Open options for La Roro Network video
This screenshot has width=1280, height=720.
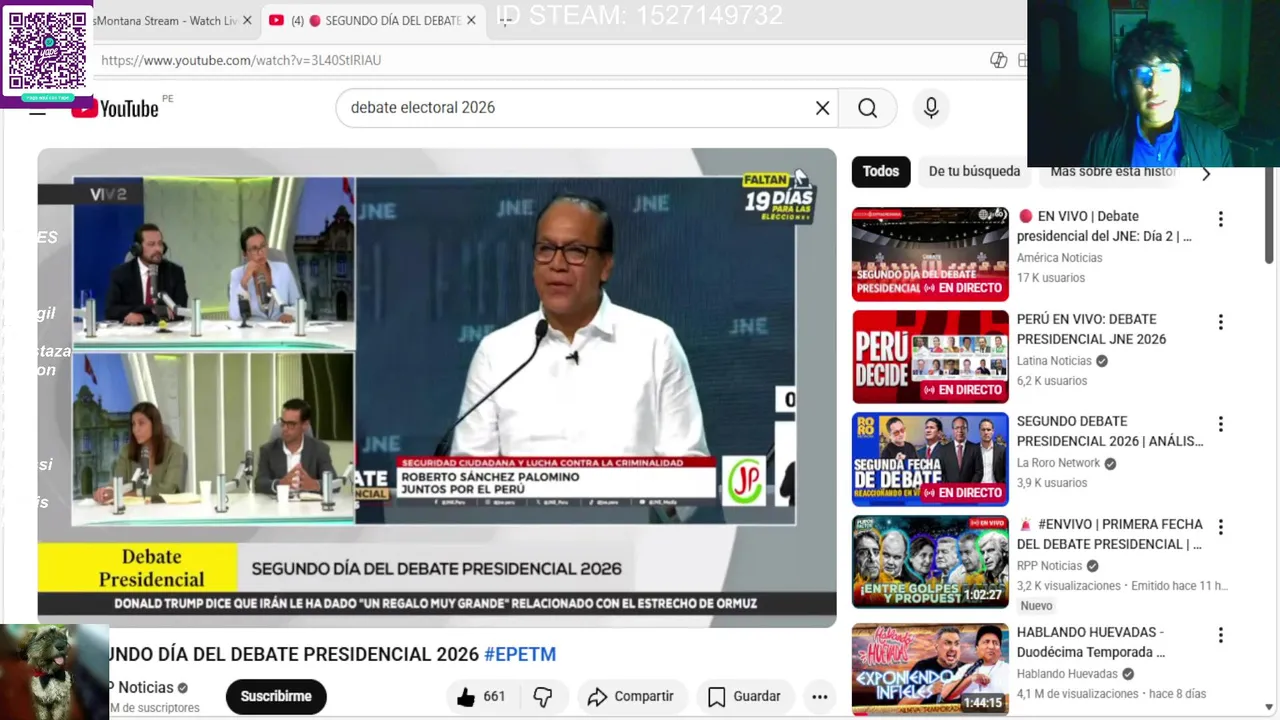pos(1220,424)
